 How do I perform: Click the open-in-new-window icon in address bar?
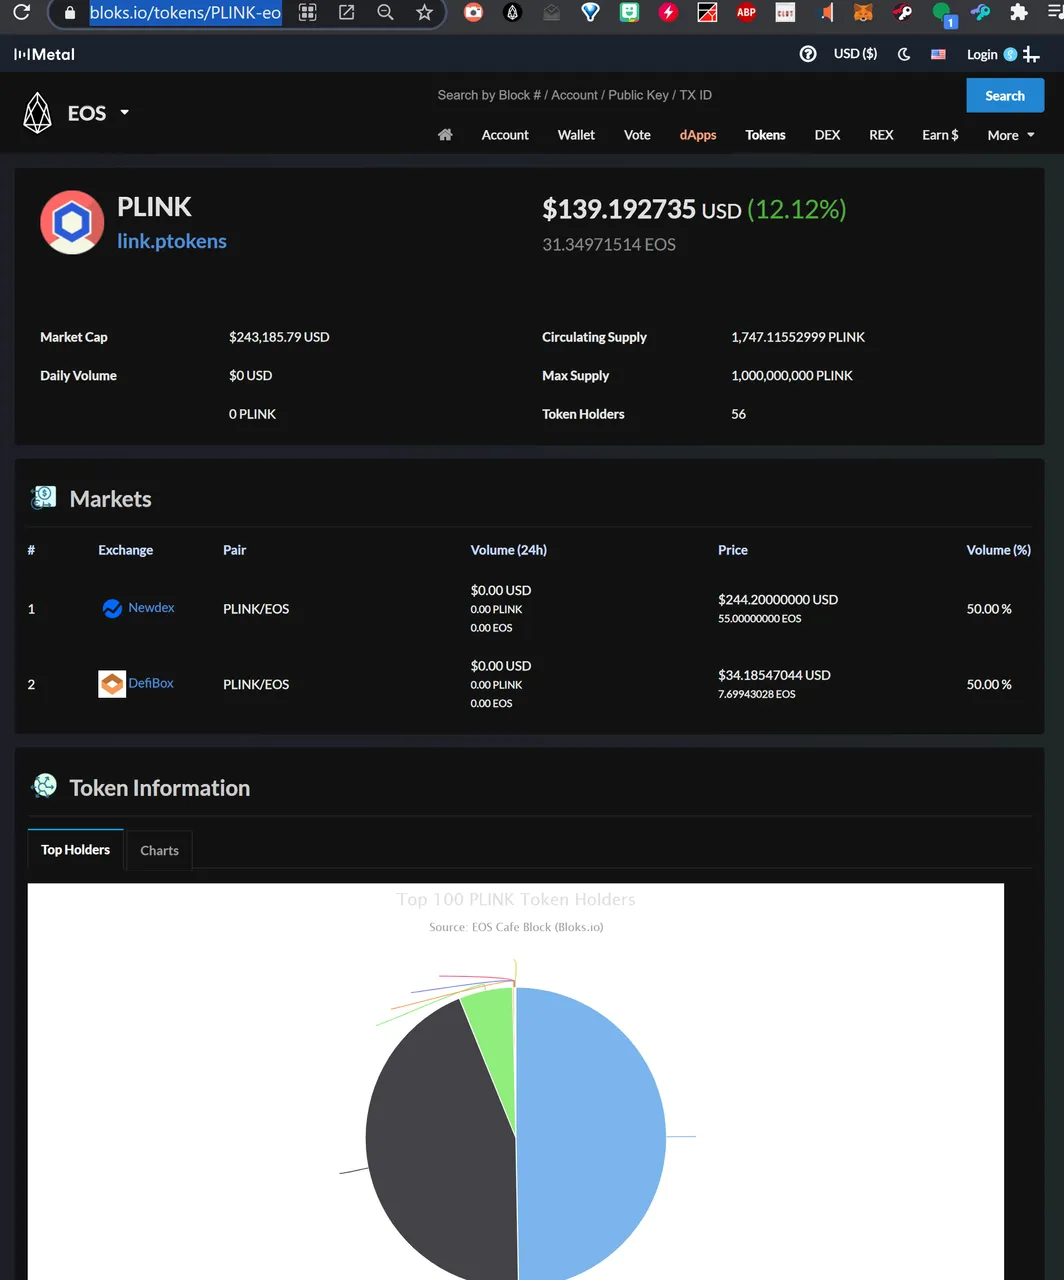[346, 13]
